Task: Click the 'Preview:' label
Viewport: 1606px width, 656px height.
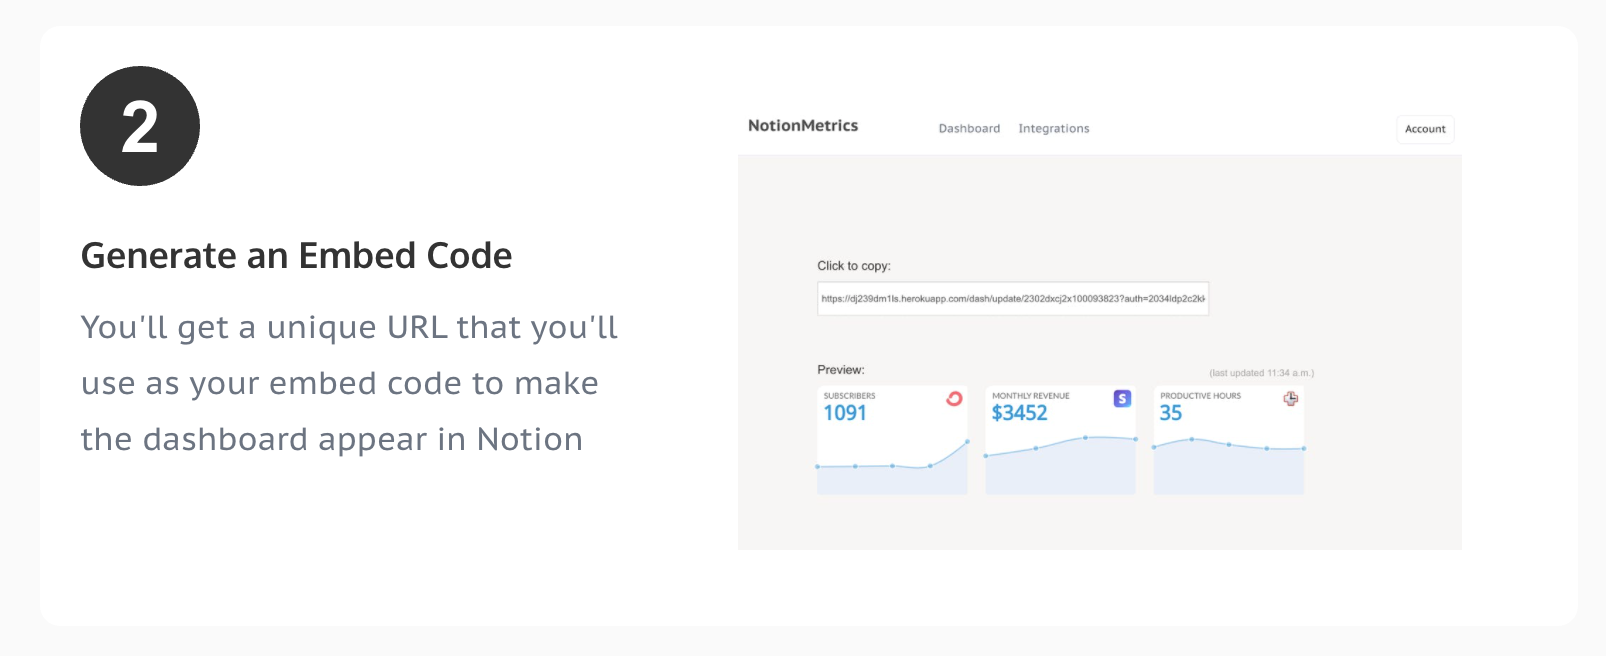Action: [x=840, y=367]
